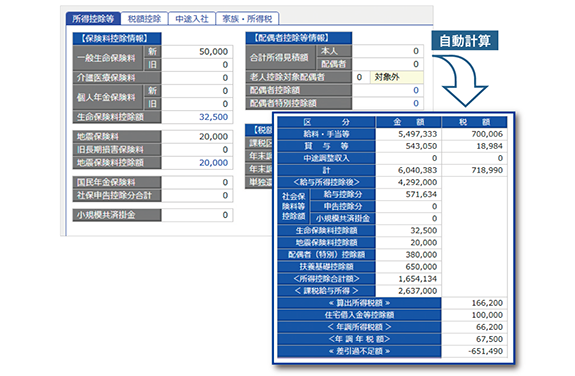Viewport: 575px width, 376px height.
Task: Click the 本人 合計所得見積額 field
Action: point(388,51)
